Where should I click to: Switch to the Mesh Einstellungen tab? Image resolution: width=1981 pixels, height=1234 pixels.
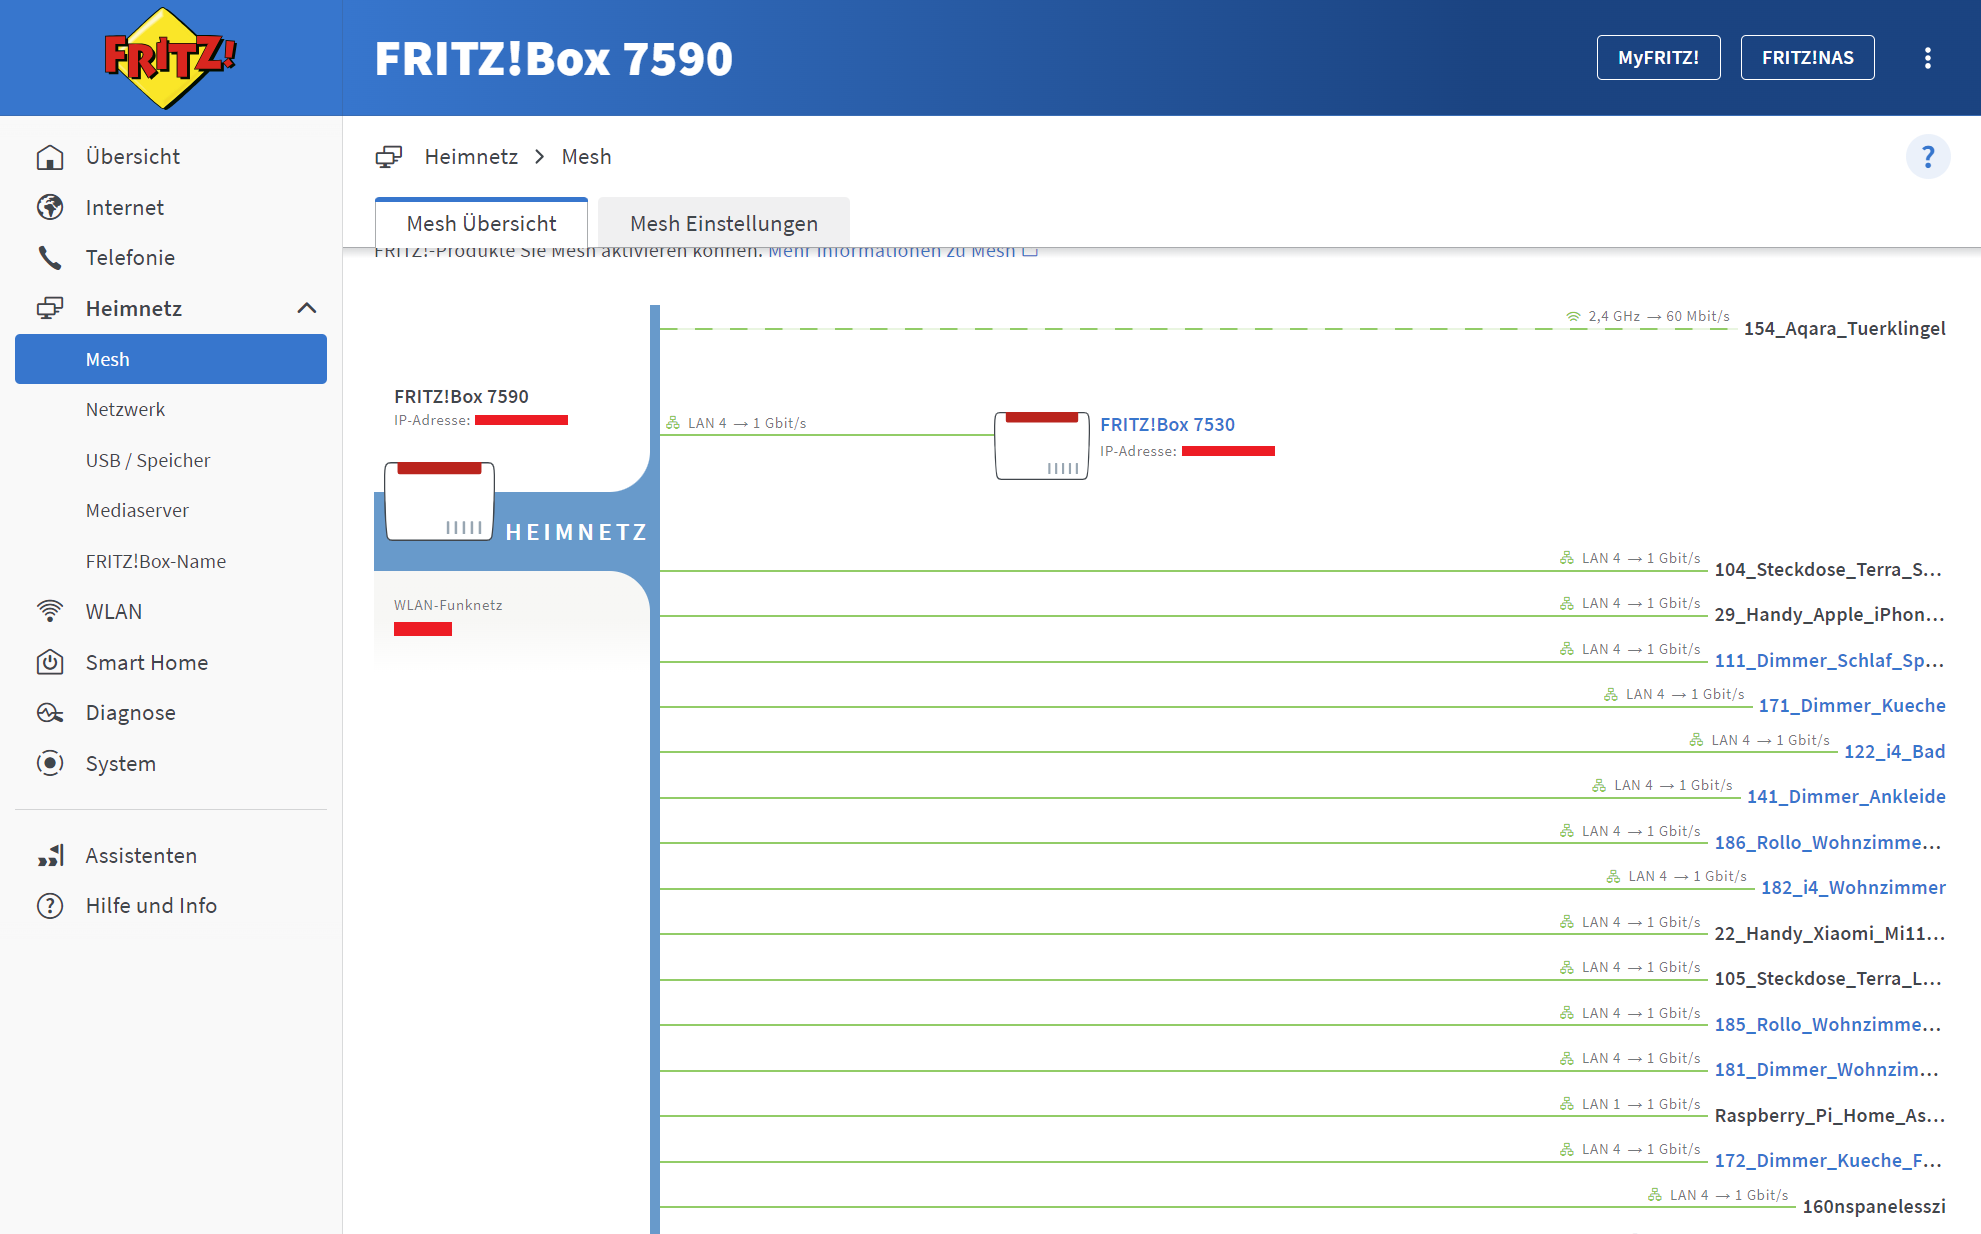click(723, 223)
